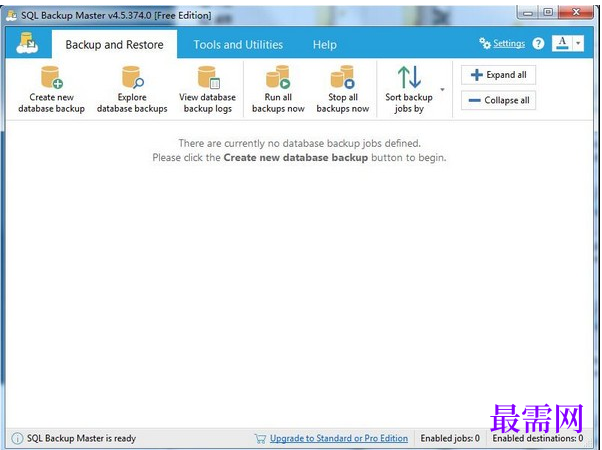The width and height of the screenshot is (602, 450).
Task: Click Stop all backups now
Action: pos(343,89)
